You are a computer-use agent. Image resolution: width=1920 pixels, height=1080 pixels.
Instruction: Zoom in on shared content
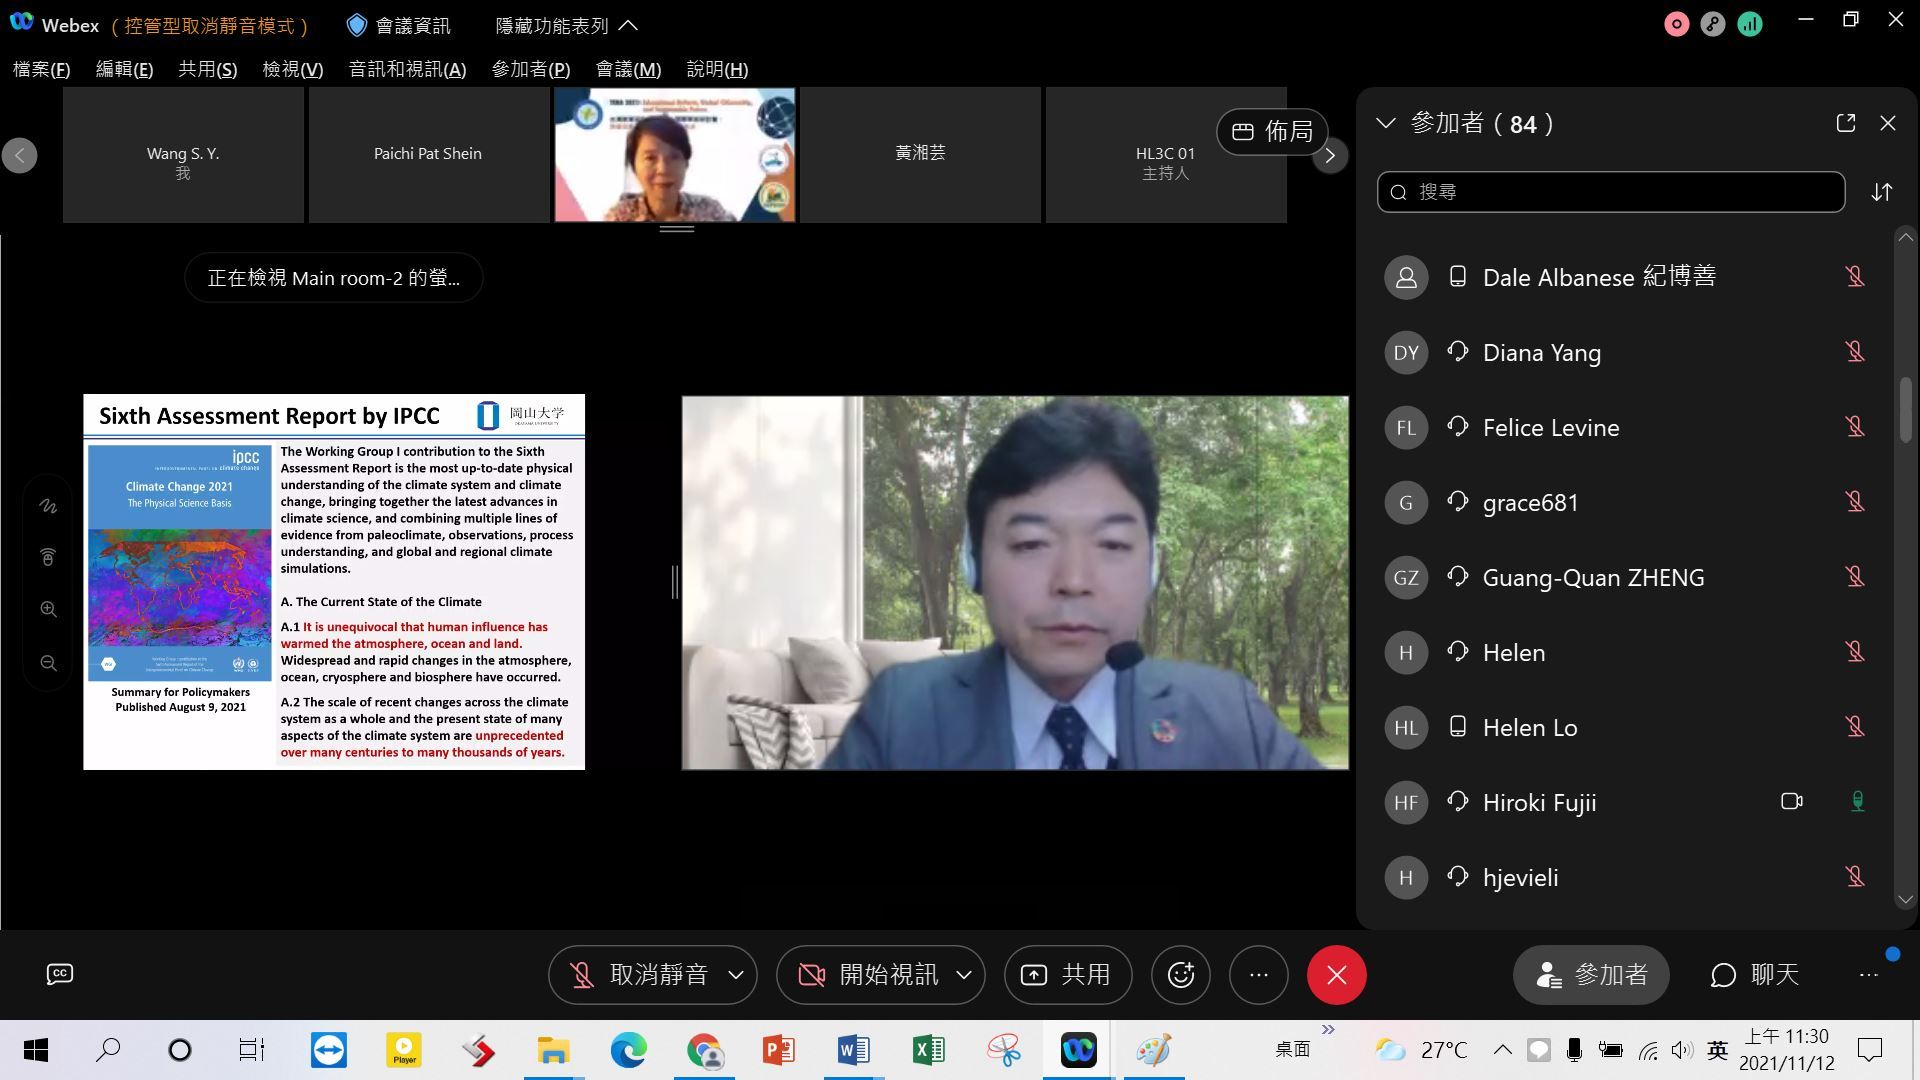point(48,610)
